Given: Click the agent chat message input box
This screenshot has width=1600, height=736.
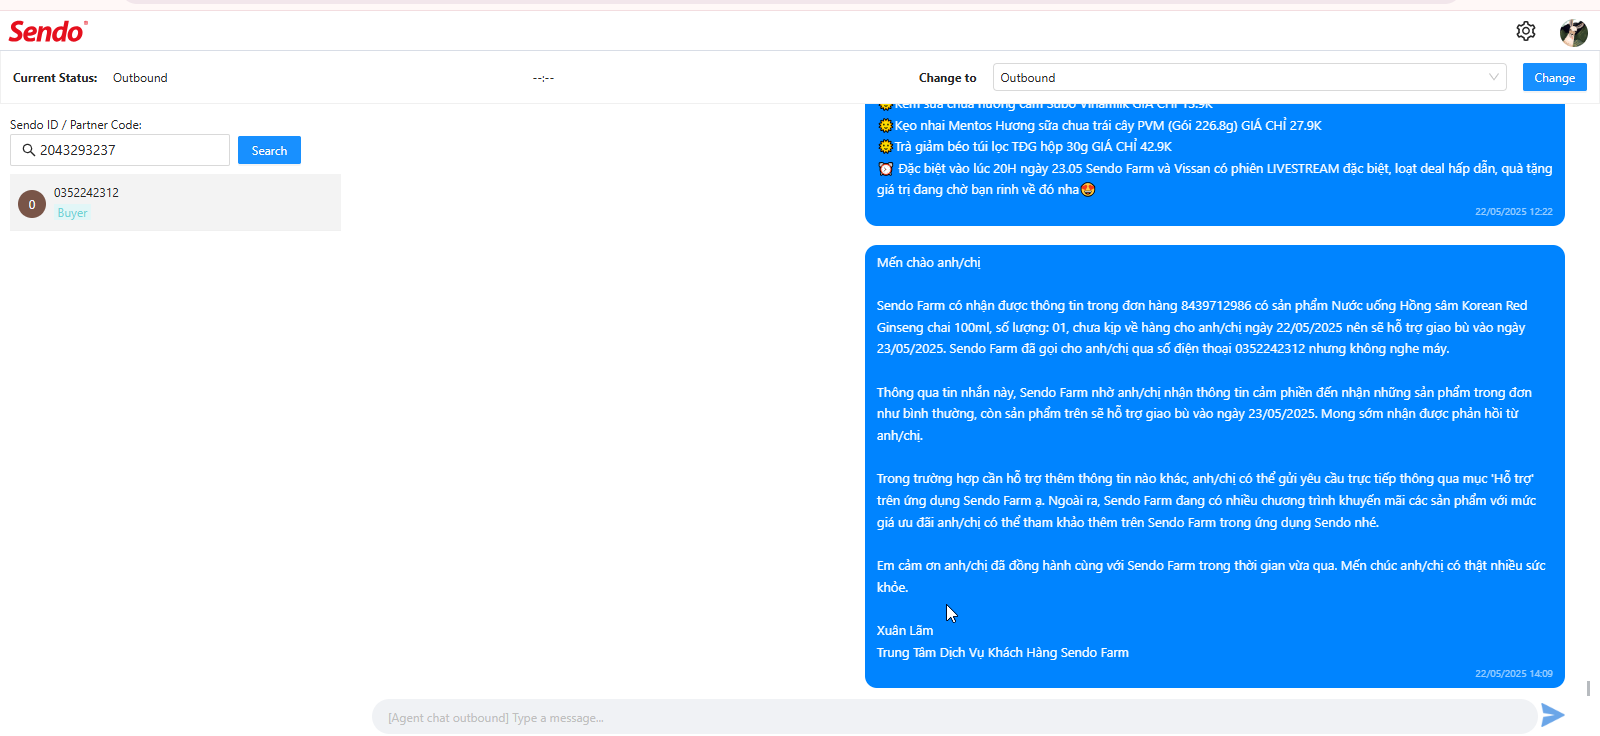Looking at the screenshot, I should 954,717.
